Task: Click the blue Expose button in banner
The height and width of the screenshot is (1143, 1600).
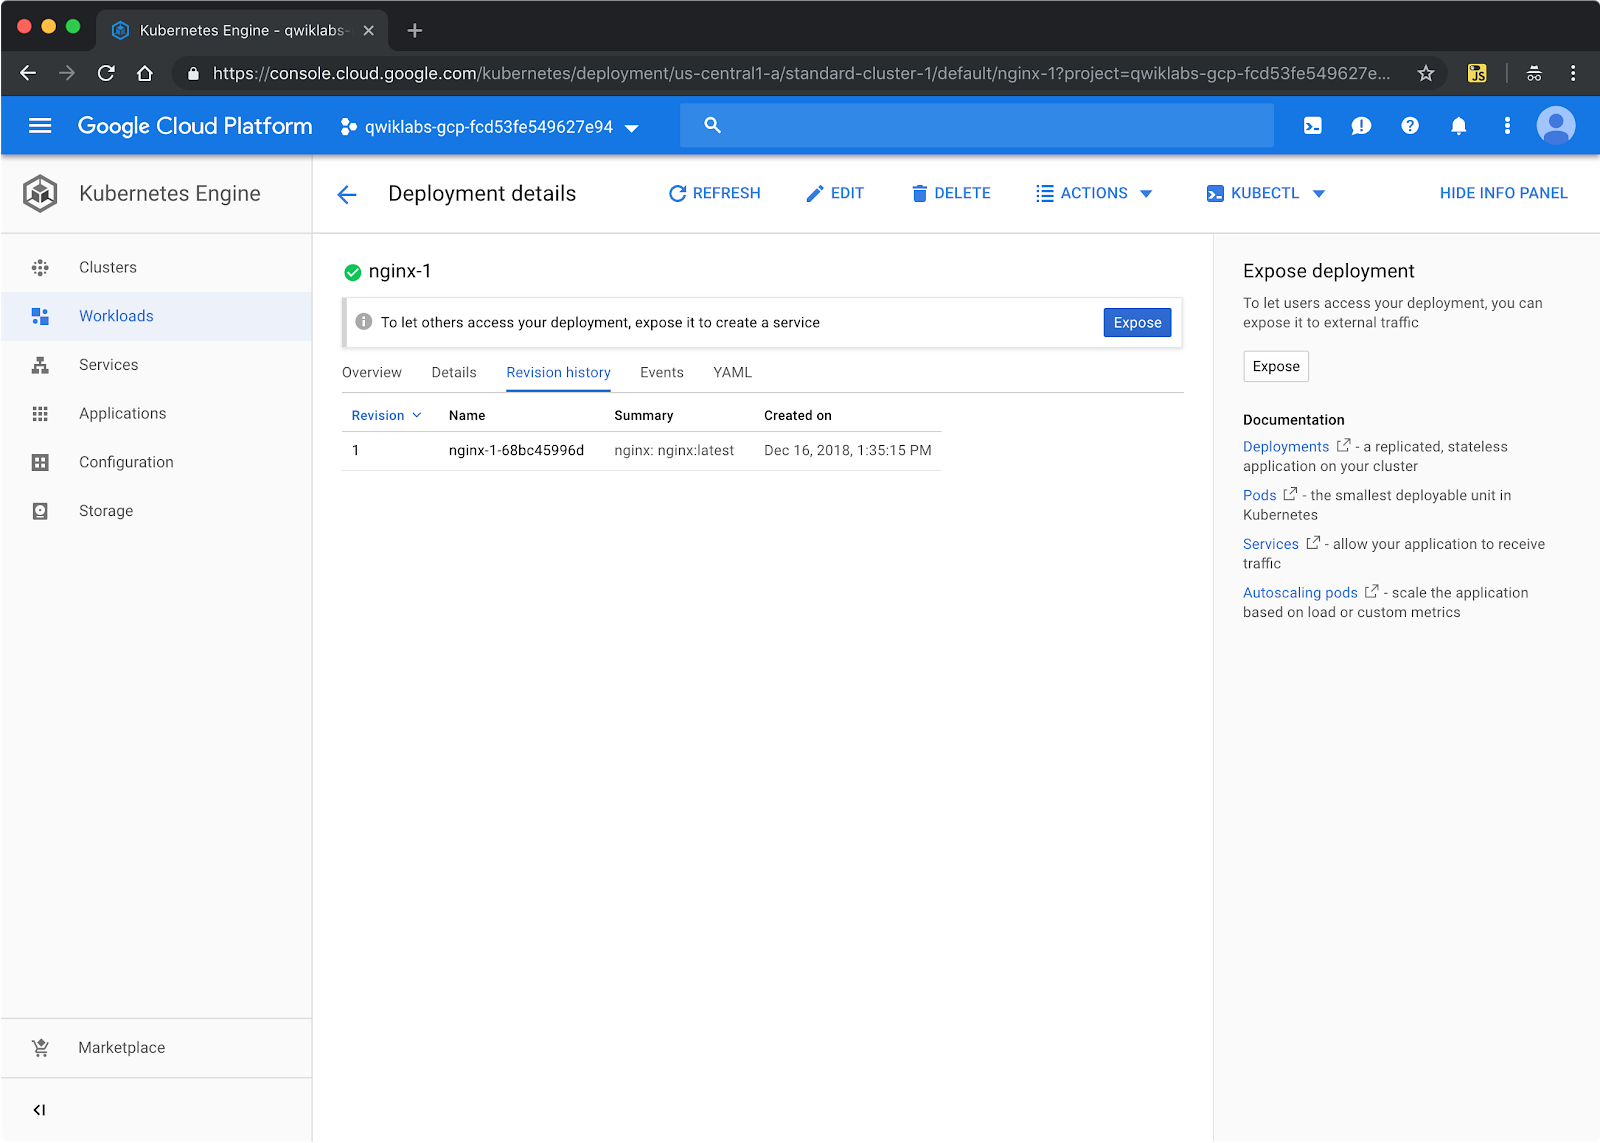Action: (x=1137, y=323)
